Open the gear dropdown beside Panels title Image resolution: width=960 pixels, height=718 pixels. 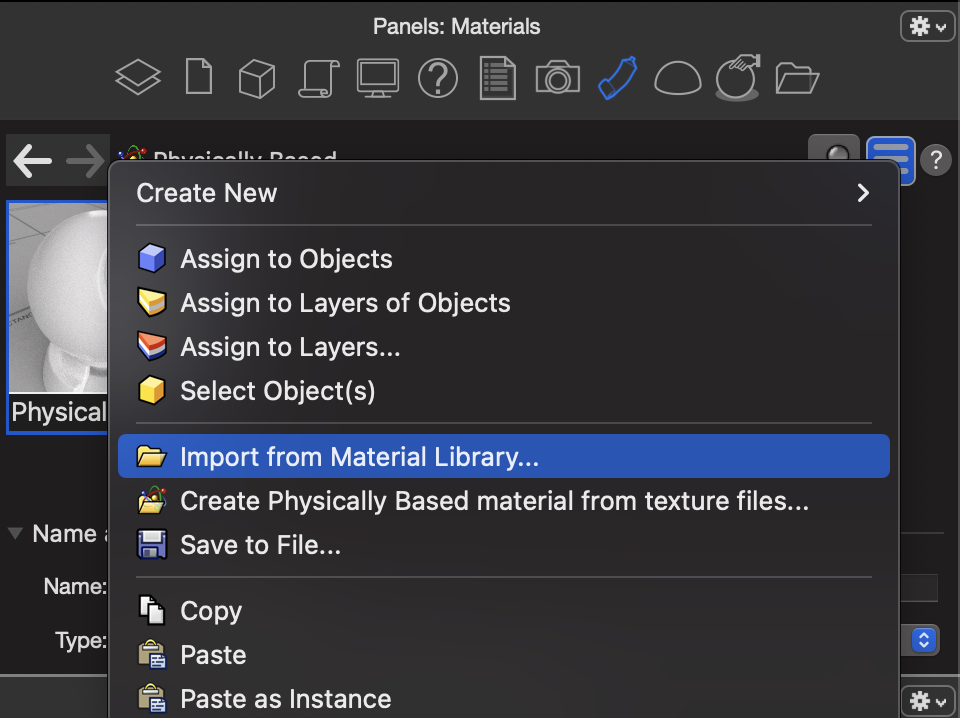click(928, 26)
